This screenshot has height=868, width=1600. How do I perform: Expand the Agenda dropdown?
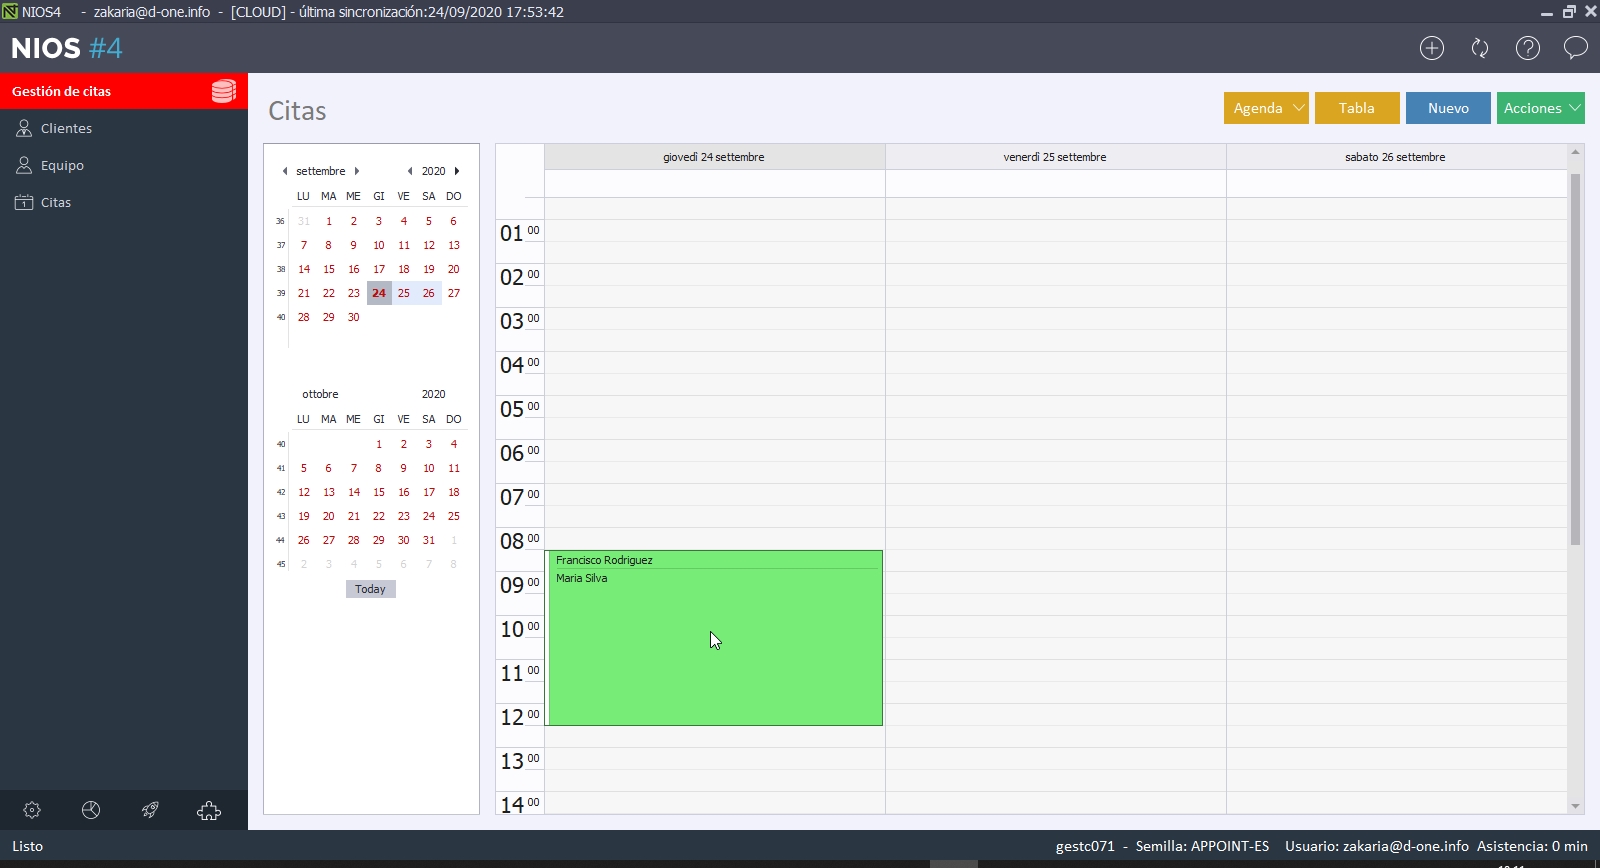pos(1266,108)
